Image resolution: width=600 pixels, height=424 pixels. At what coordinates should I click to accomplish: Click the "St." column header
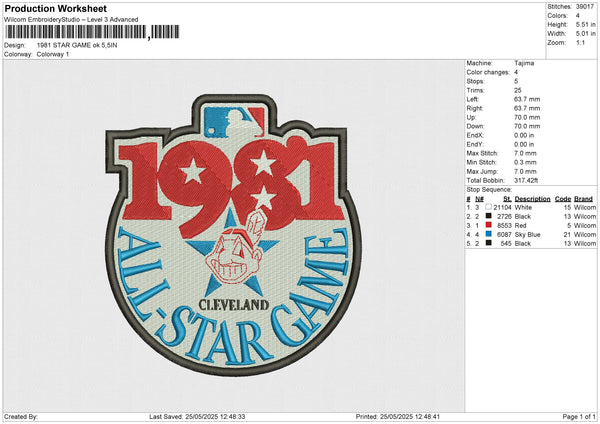[507, 199]
